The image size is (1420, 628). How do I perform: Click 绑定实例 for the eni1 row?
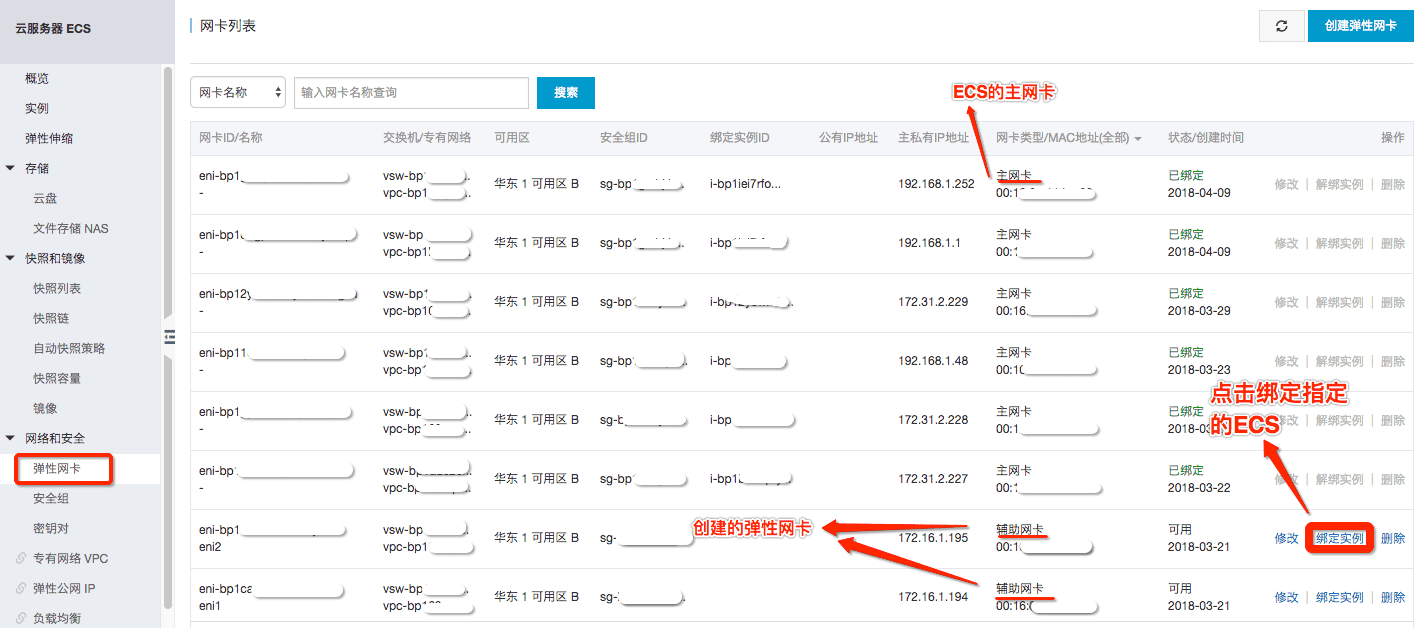click(1340, 597)
